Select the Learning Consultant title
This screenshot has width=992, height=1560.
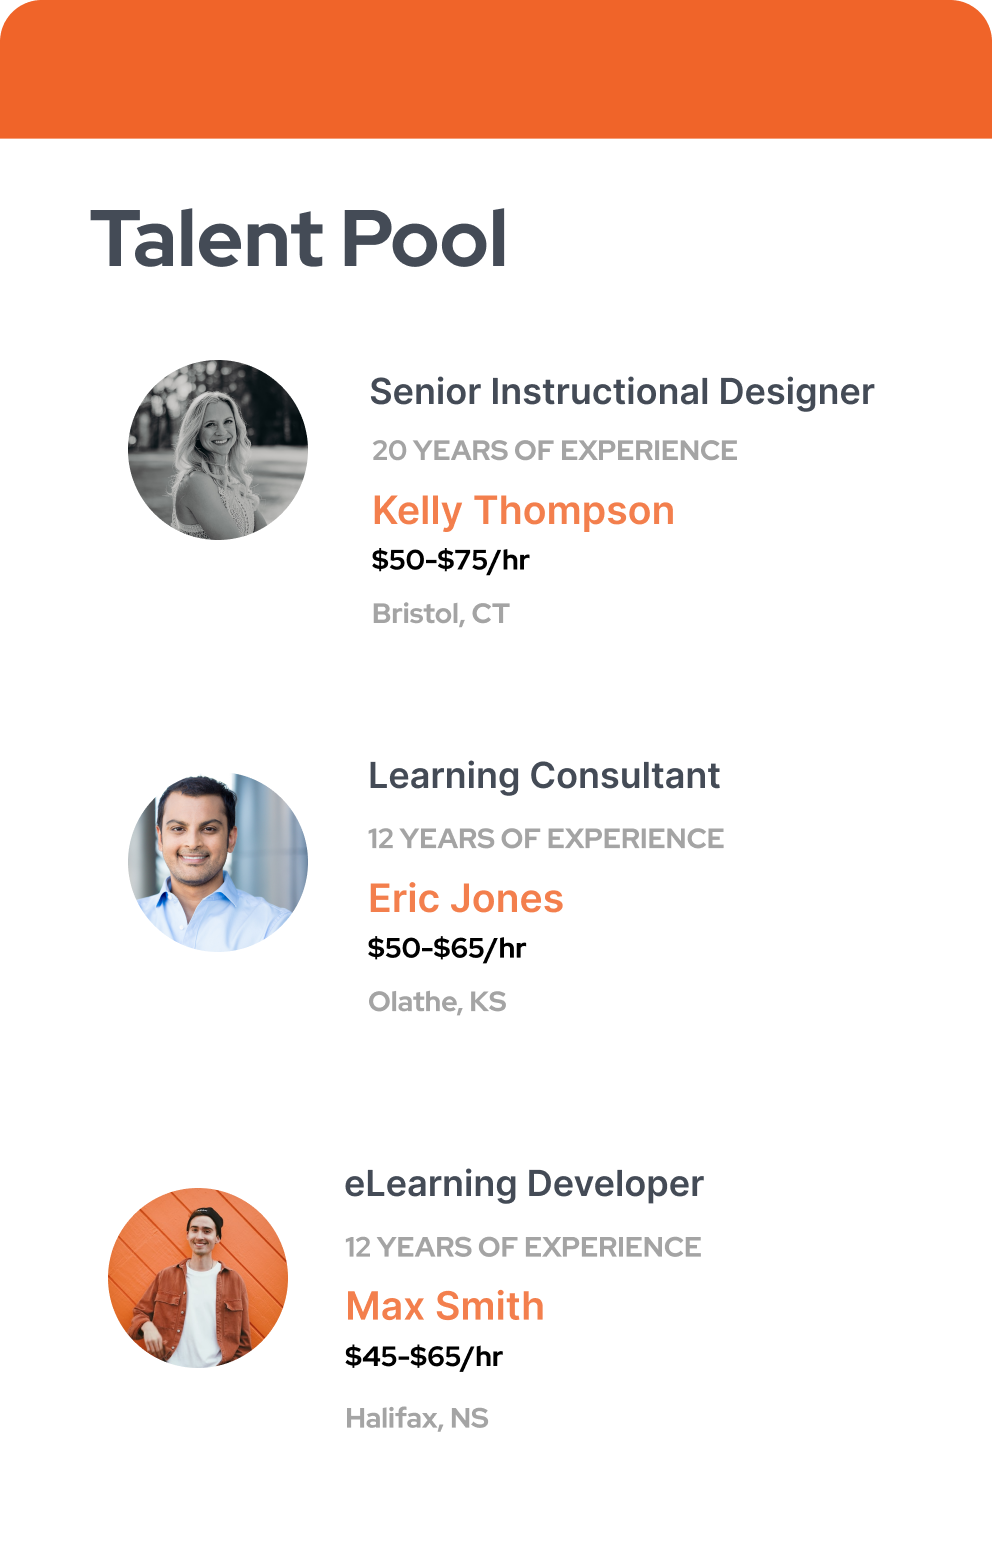[x=544, y=776]
